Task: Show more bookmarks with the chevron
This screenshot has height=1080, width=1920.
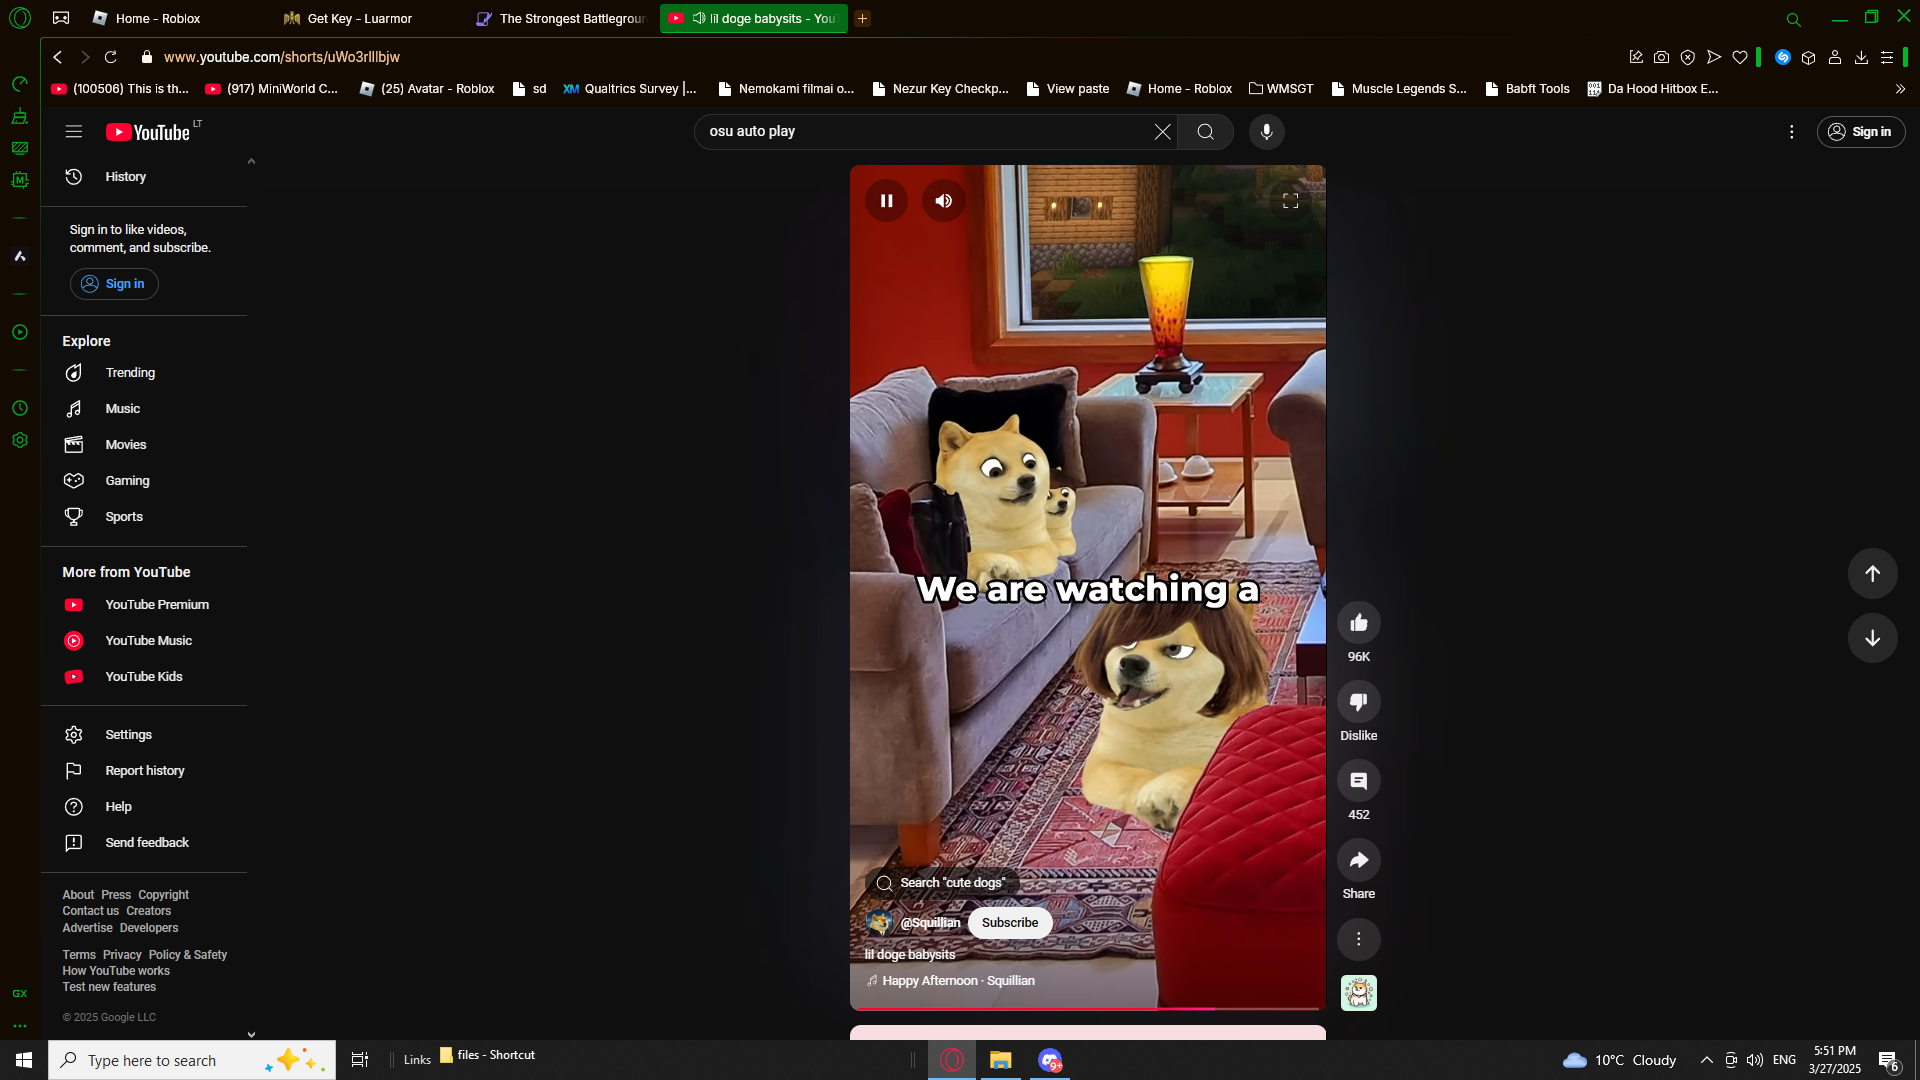Action: (1900, 89)
